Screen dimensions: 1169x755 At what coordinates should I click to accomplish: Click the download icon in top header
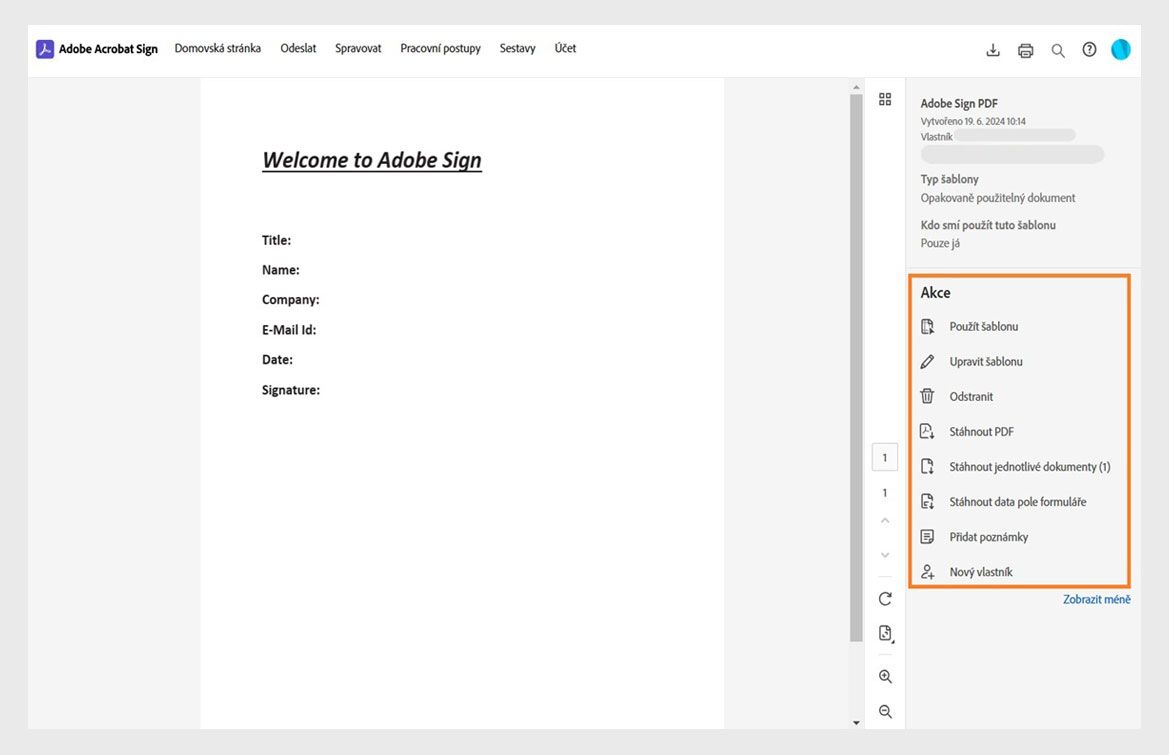point(993,50)
